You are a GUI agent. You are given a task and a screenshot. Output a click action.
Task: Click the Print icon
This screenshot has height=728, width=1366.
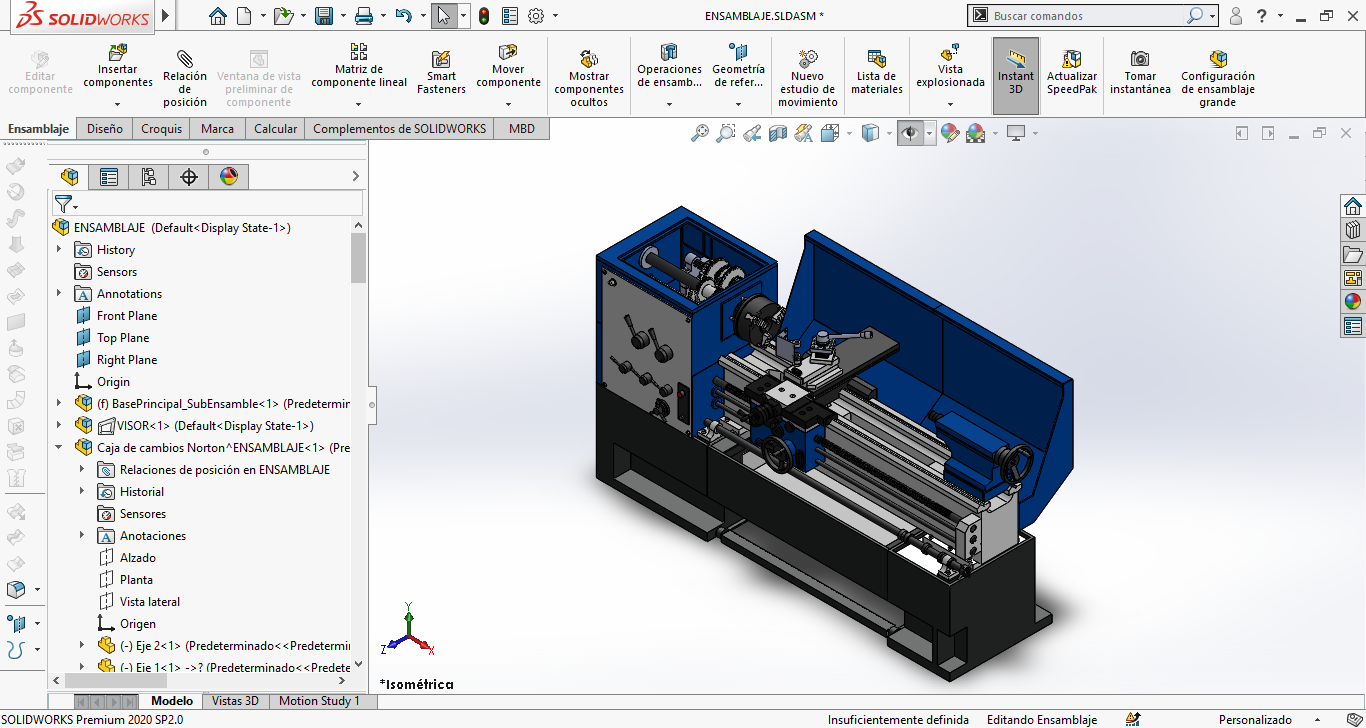364,16
